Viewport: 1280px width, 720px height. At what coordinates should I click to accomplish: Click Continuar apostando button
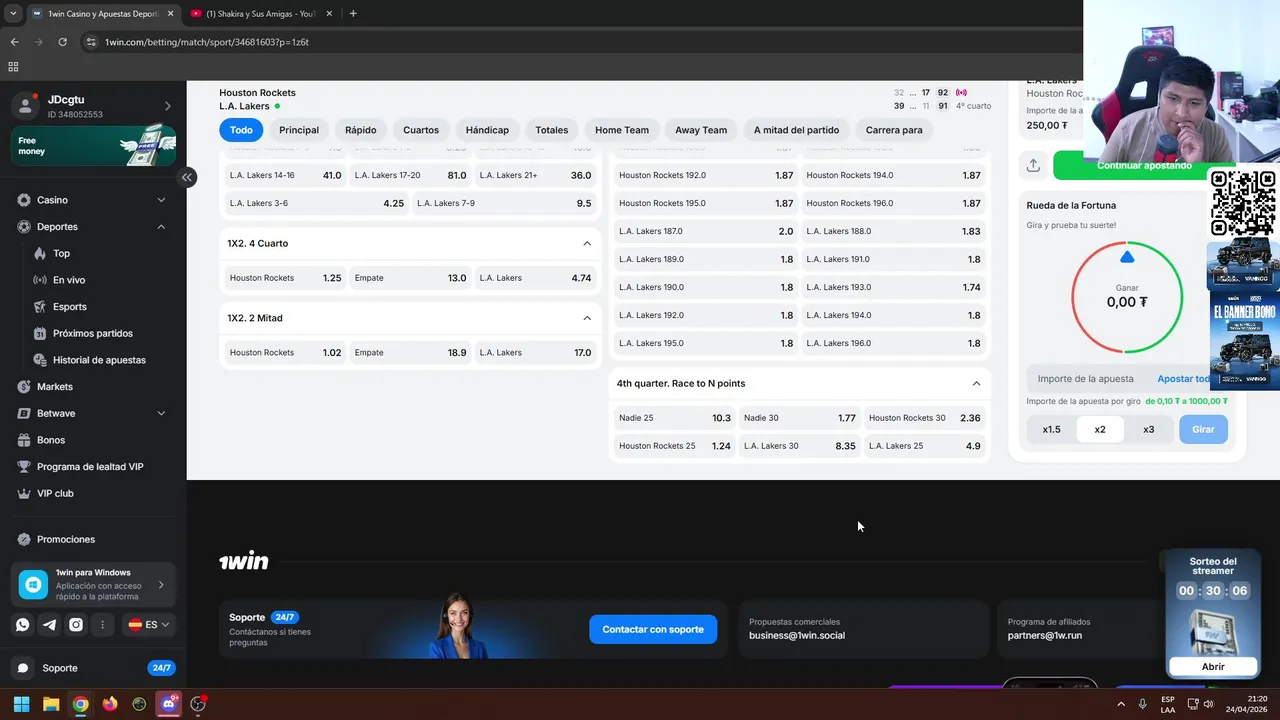point(1143,165)
